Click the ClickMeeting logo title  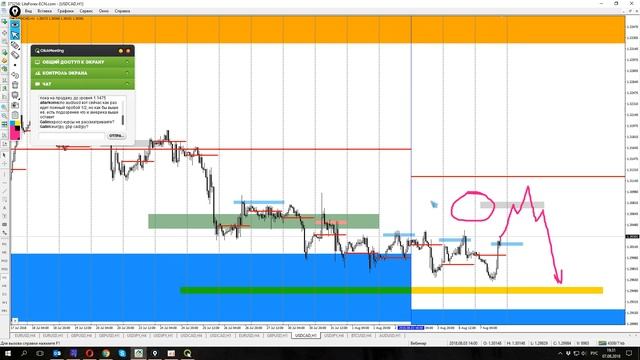coord(50,51)
